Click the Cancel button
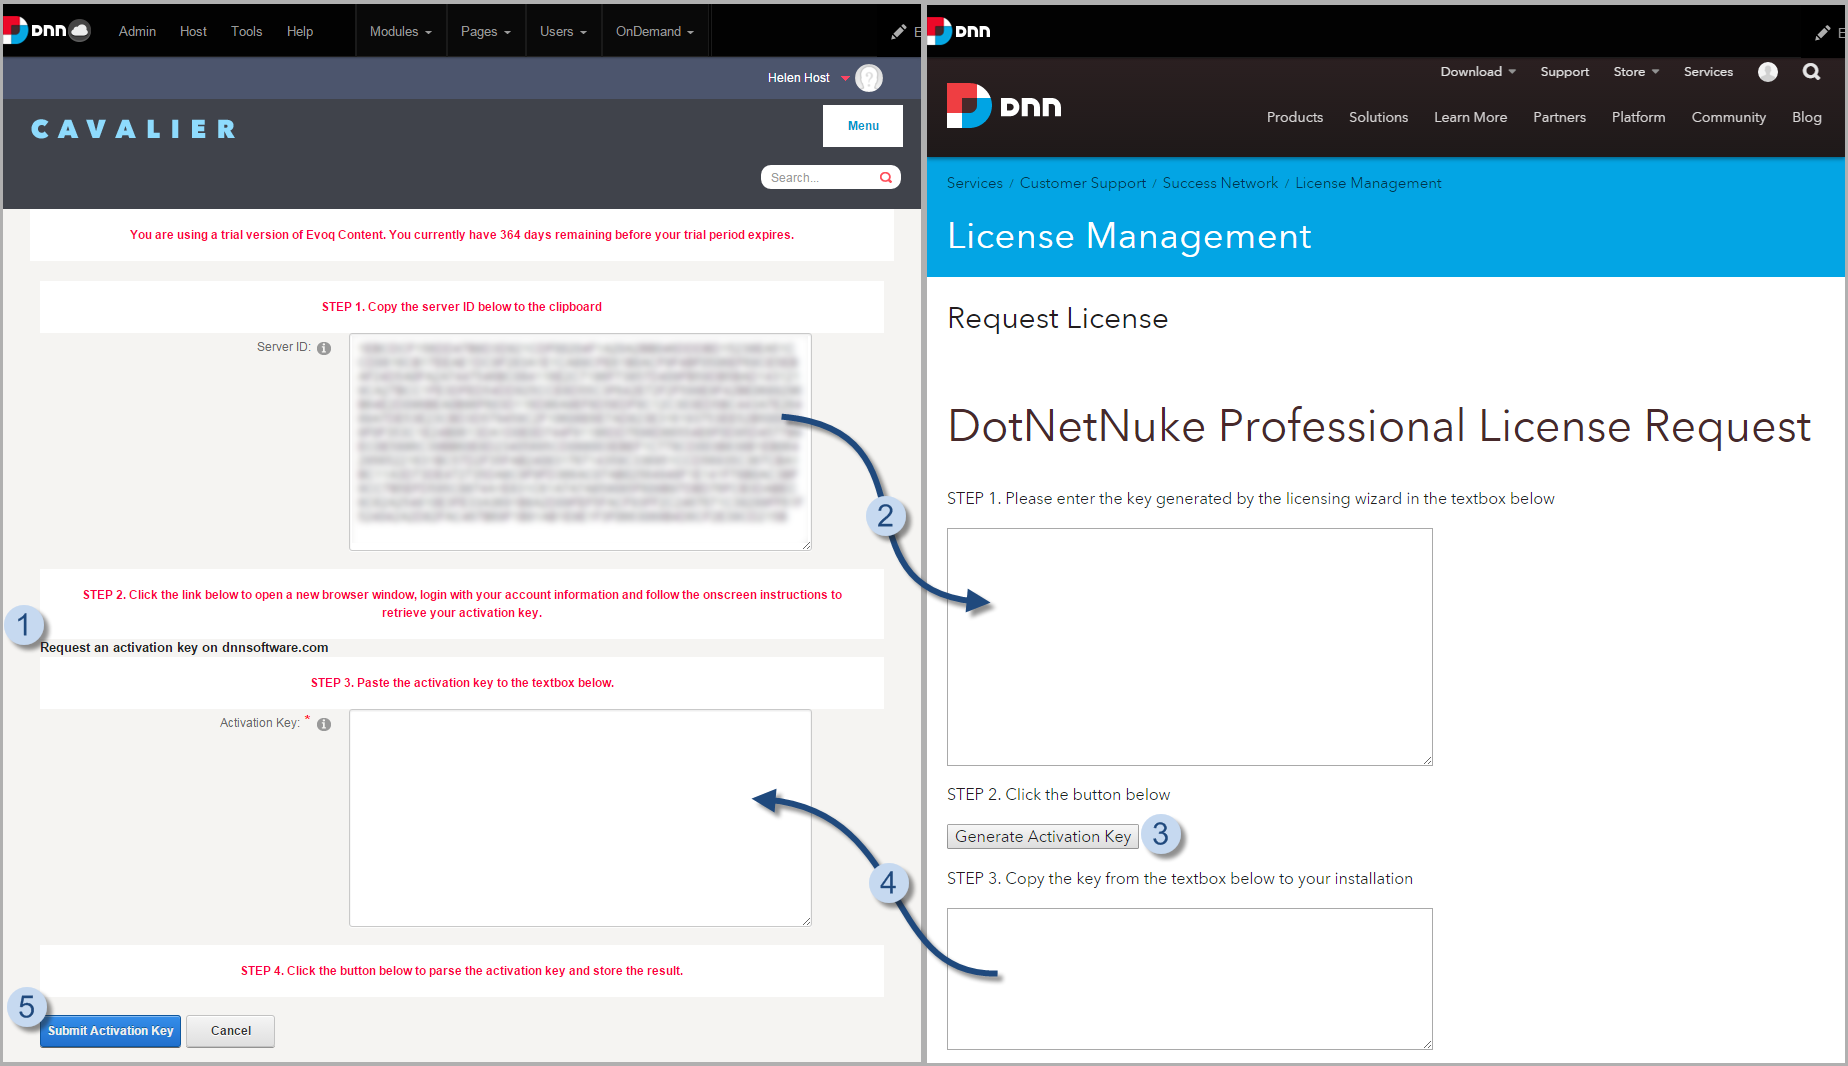This screenshot has height=1066, width=1848. click(x=231, y=1031)
